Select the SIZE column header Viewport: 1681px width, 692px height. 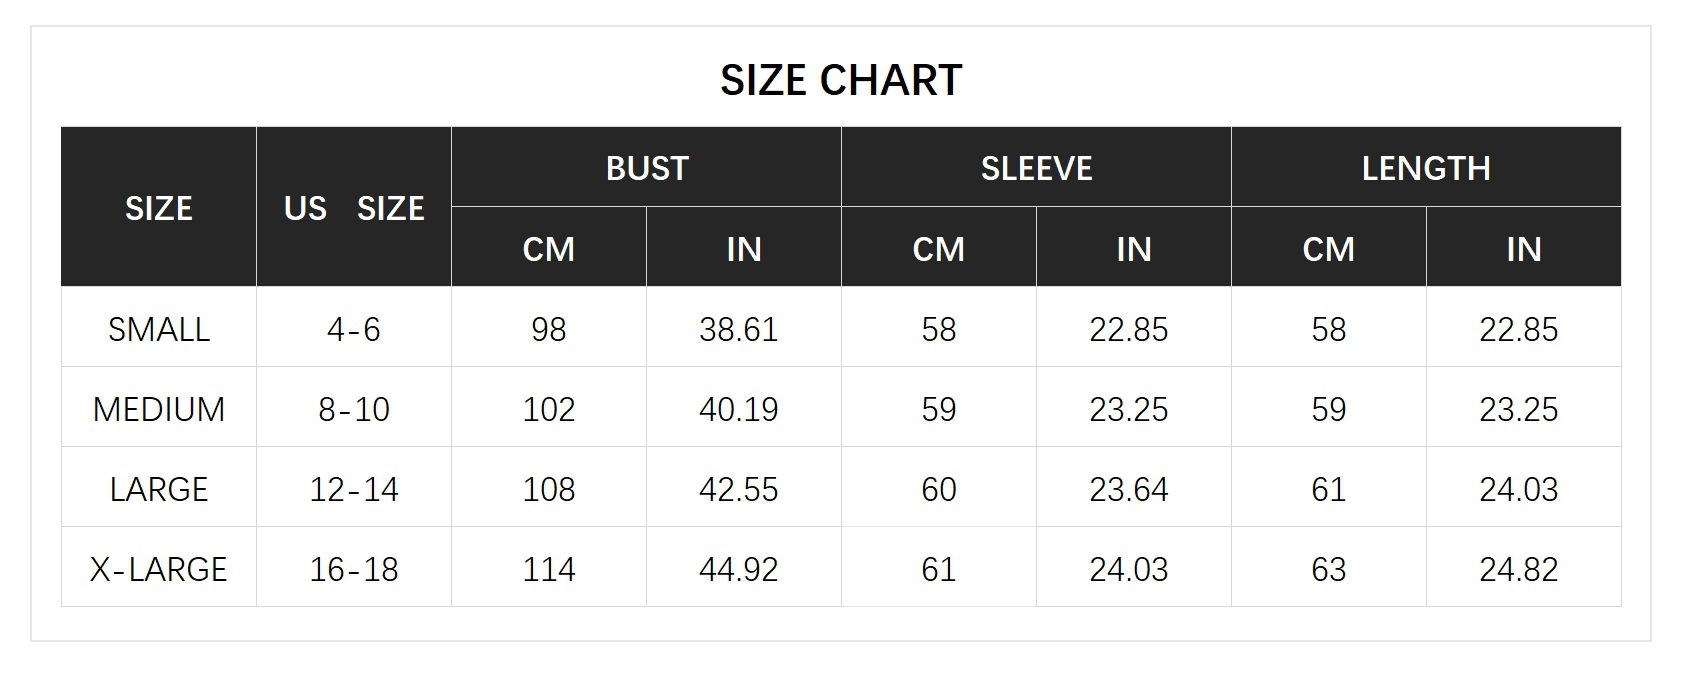point(158,208)
